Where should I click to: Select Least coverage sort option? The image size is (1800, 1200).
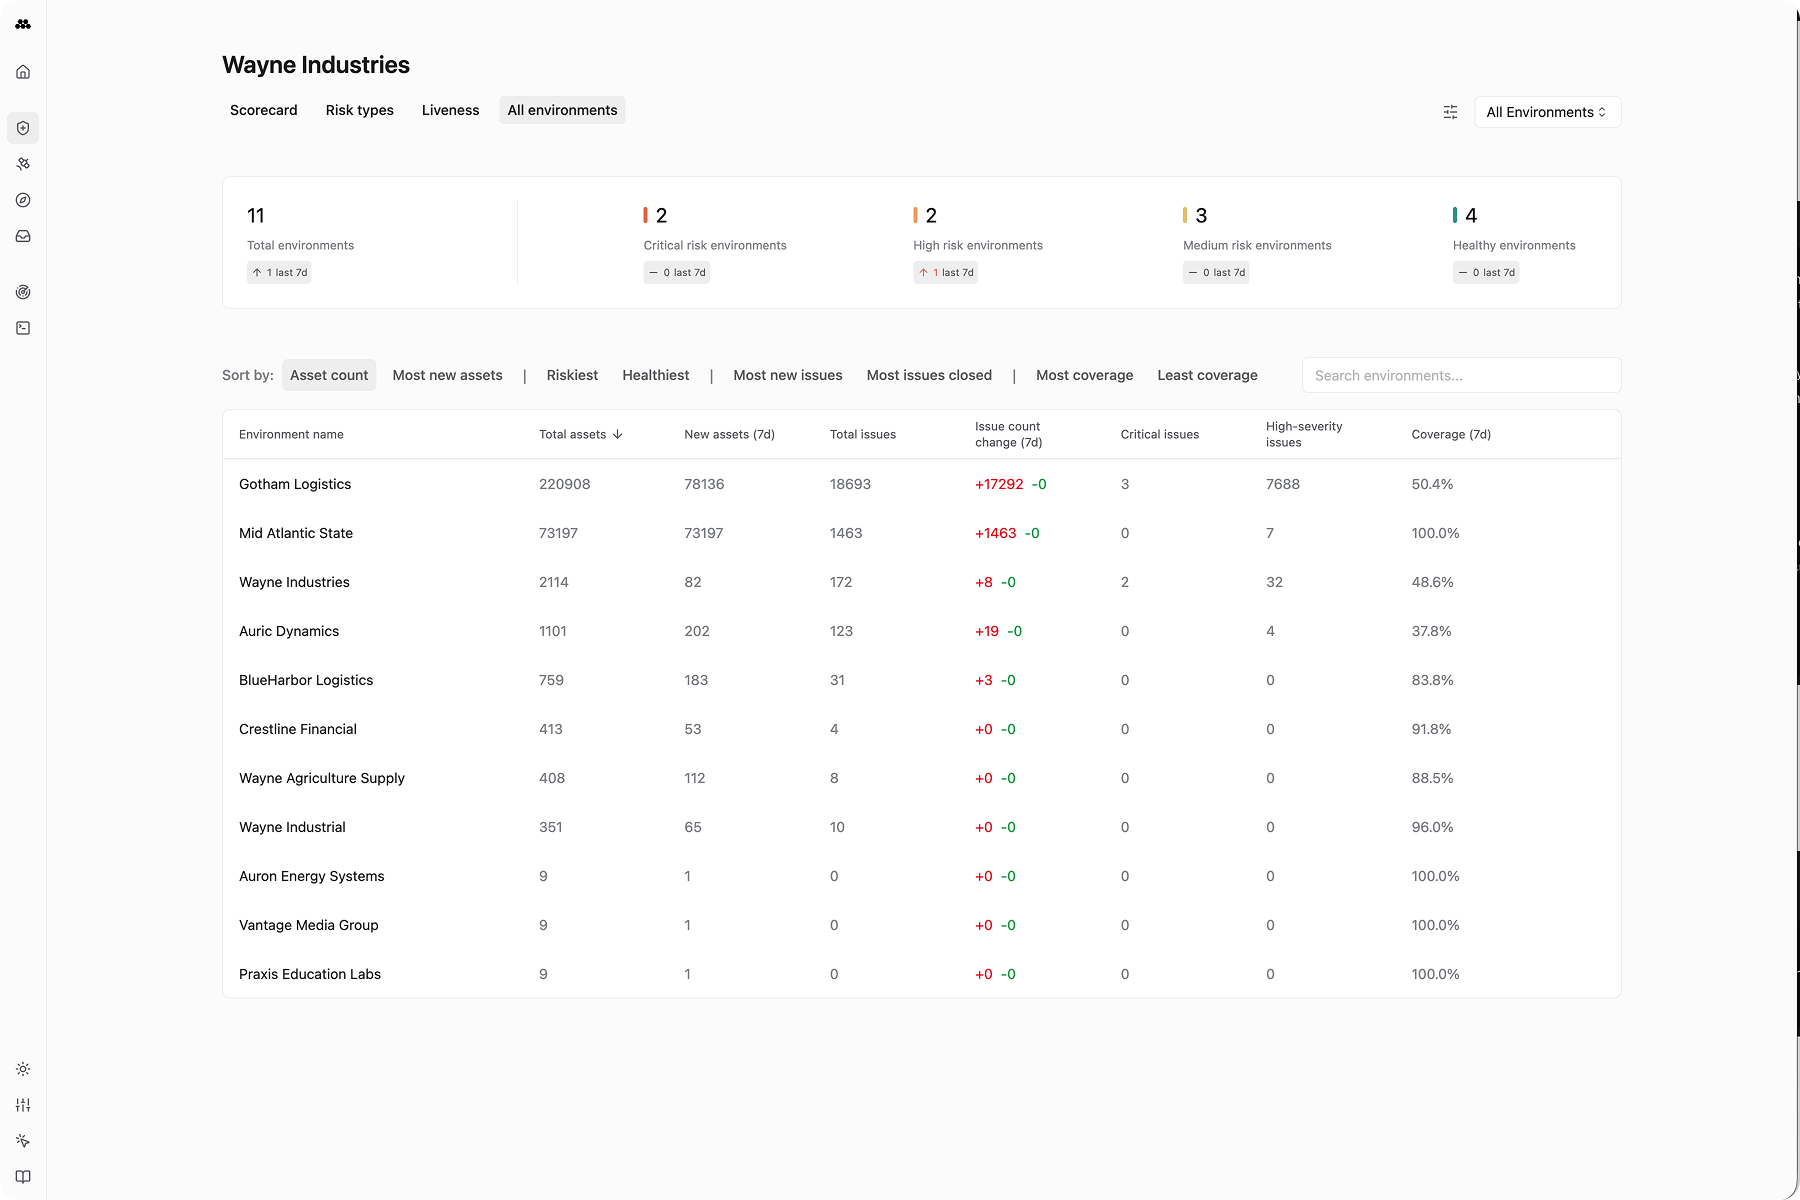[x=1207, y=375]
